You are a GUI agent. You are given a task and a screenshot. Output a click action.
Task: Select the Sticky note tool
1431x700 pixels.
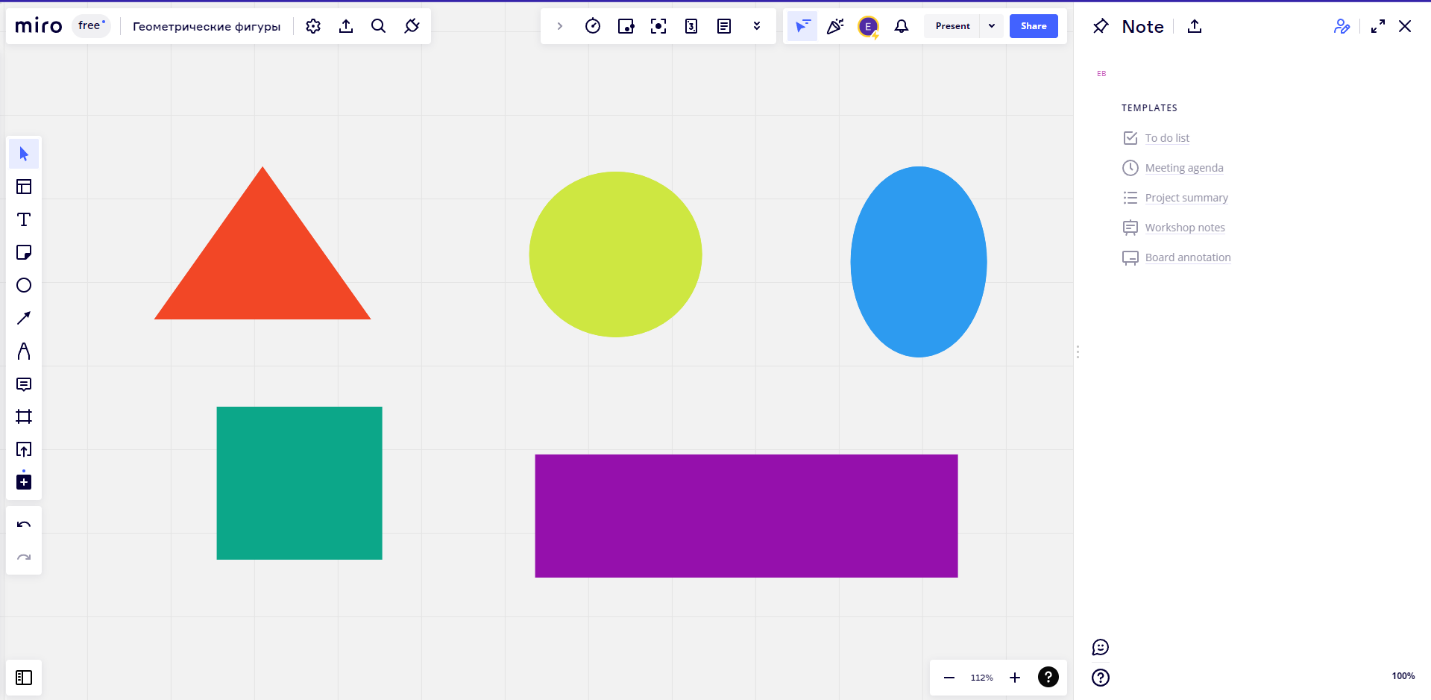point(24,252)
